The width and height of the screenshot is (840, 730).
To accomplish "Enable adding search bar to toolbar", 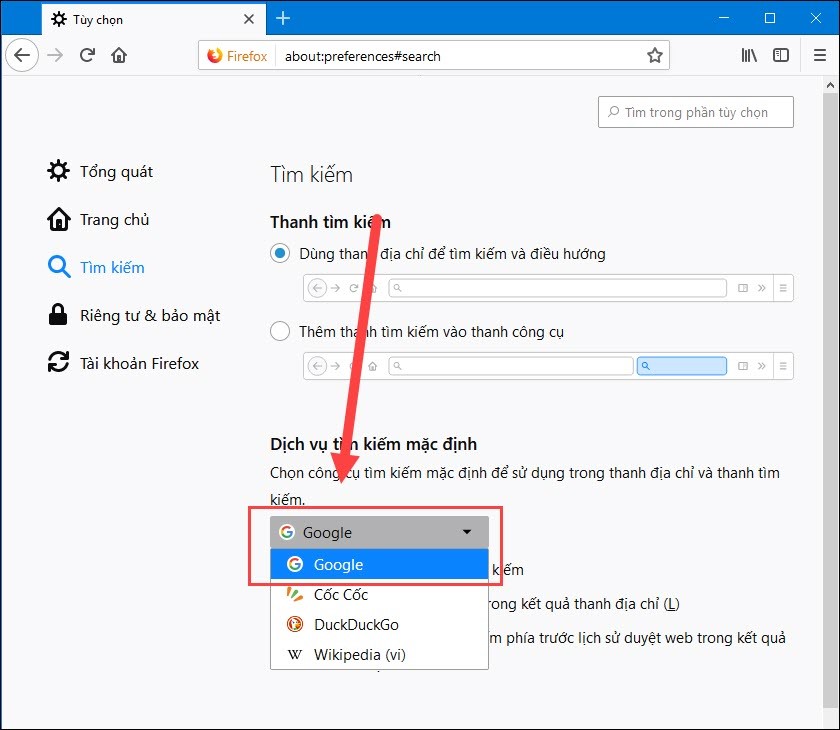I will click(280, 330).
